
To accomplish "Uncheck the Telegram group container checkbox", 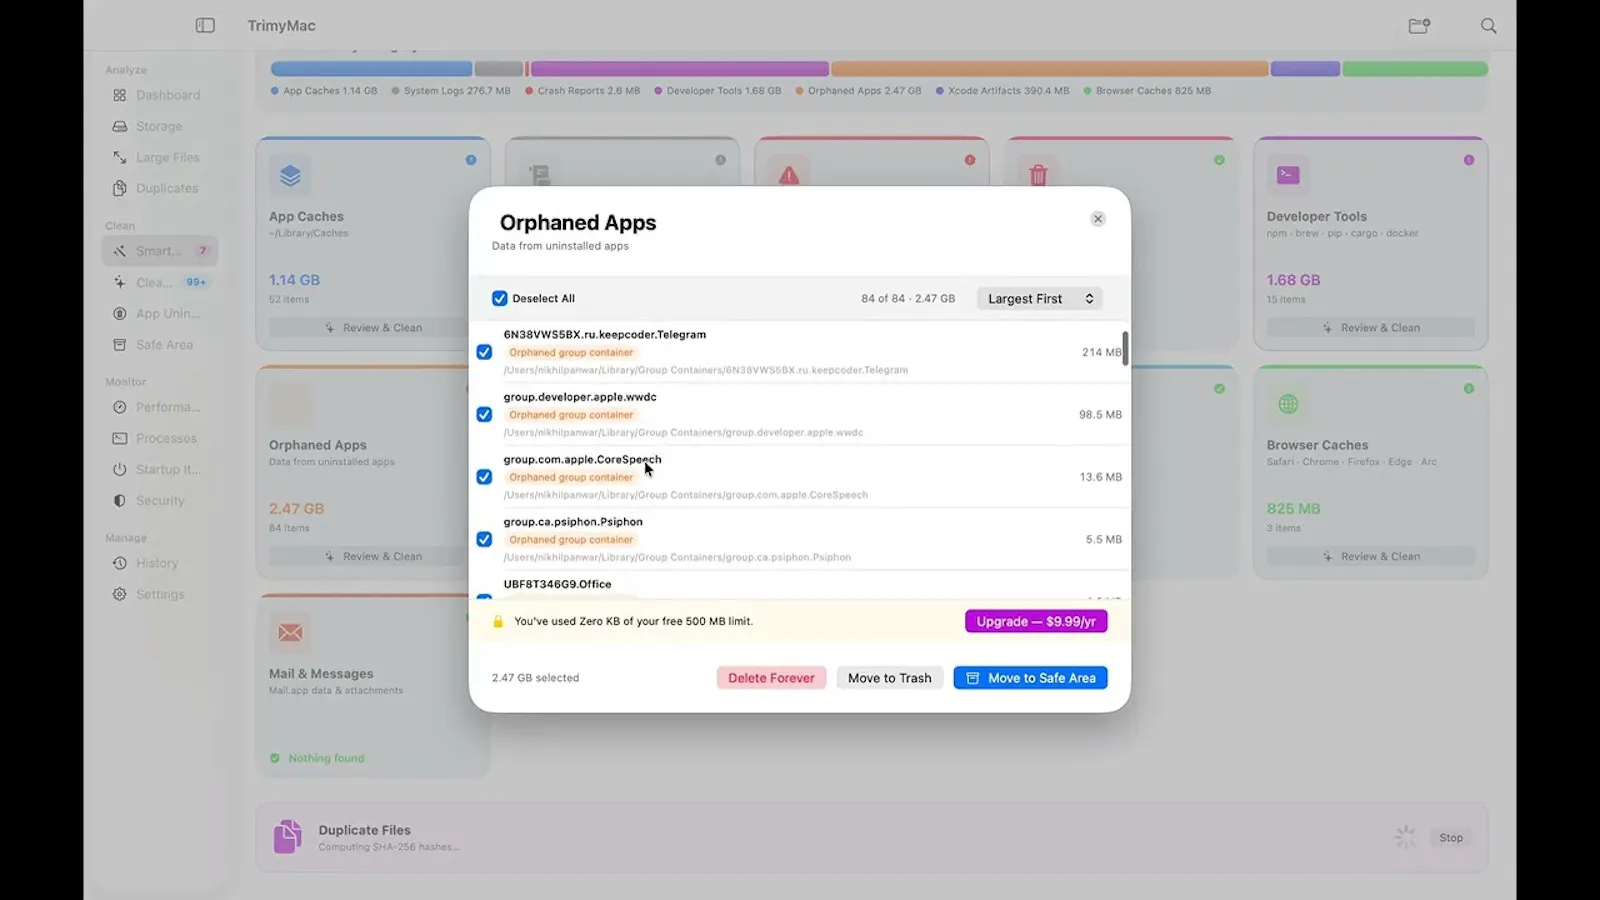I will point(484,352).
